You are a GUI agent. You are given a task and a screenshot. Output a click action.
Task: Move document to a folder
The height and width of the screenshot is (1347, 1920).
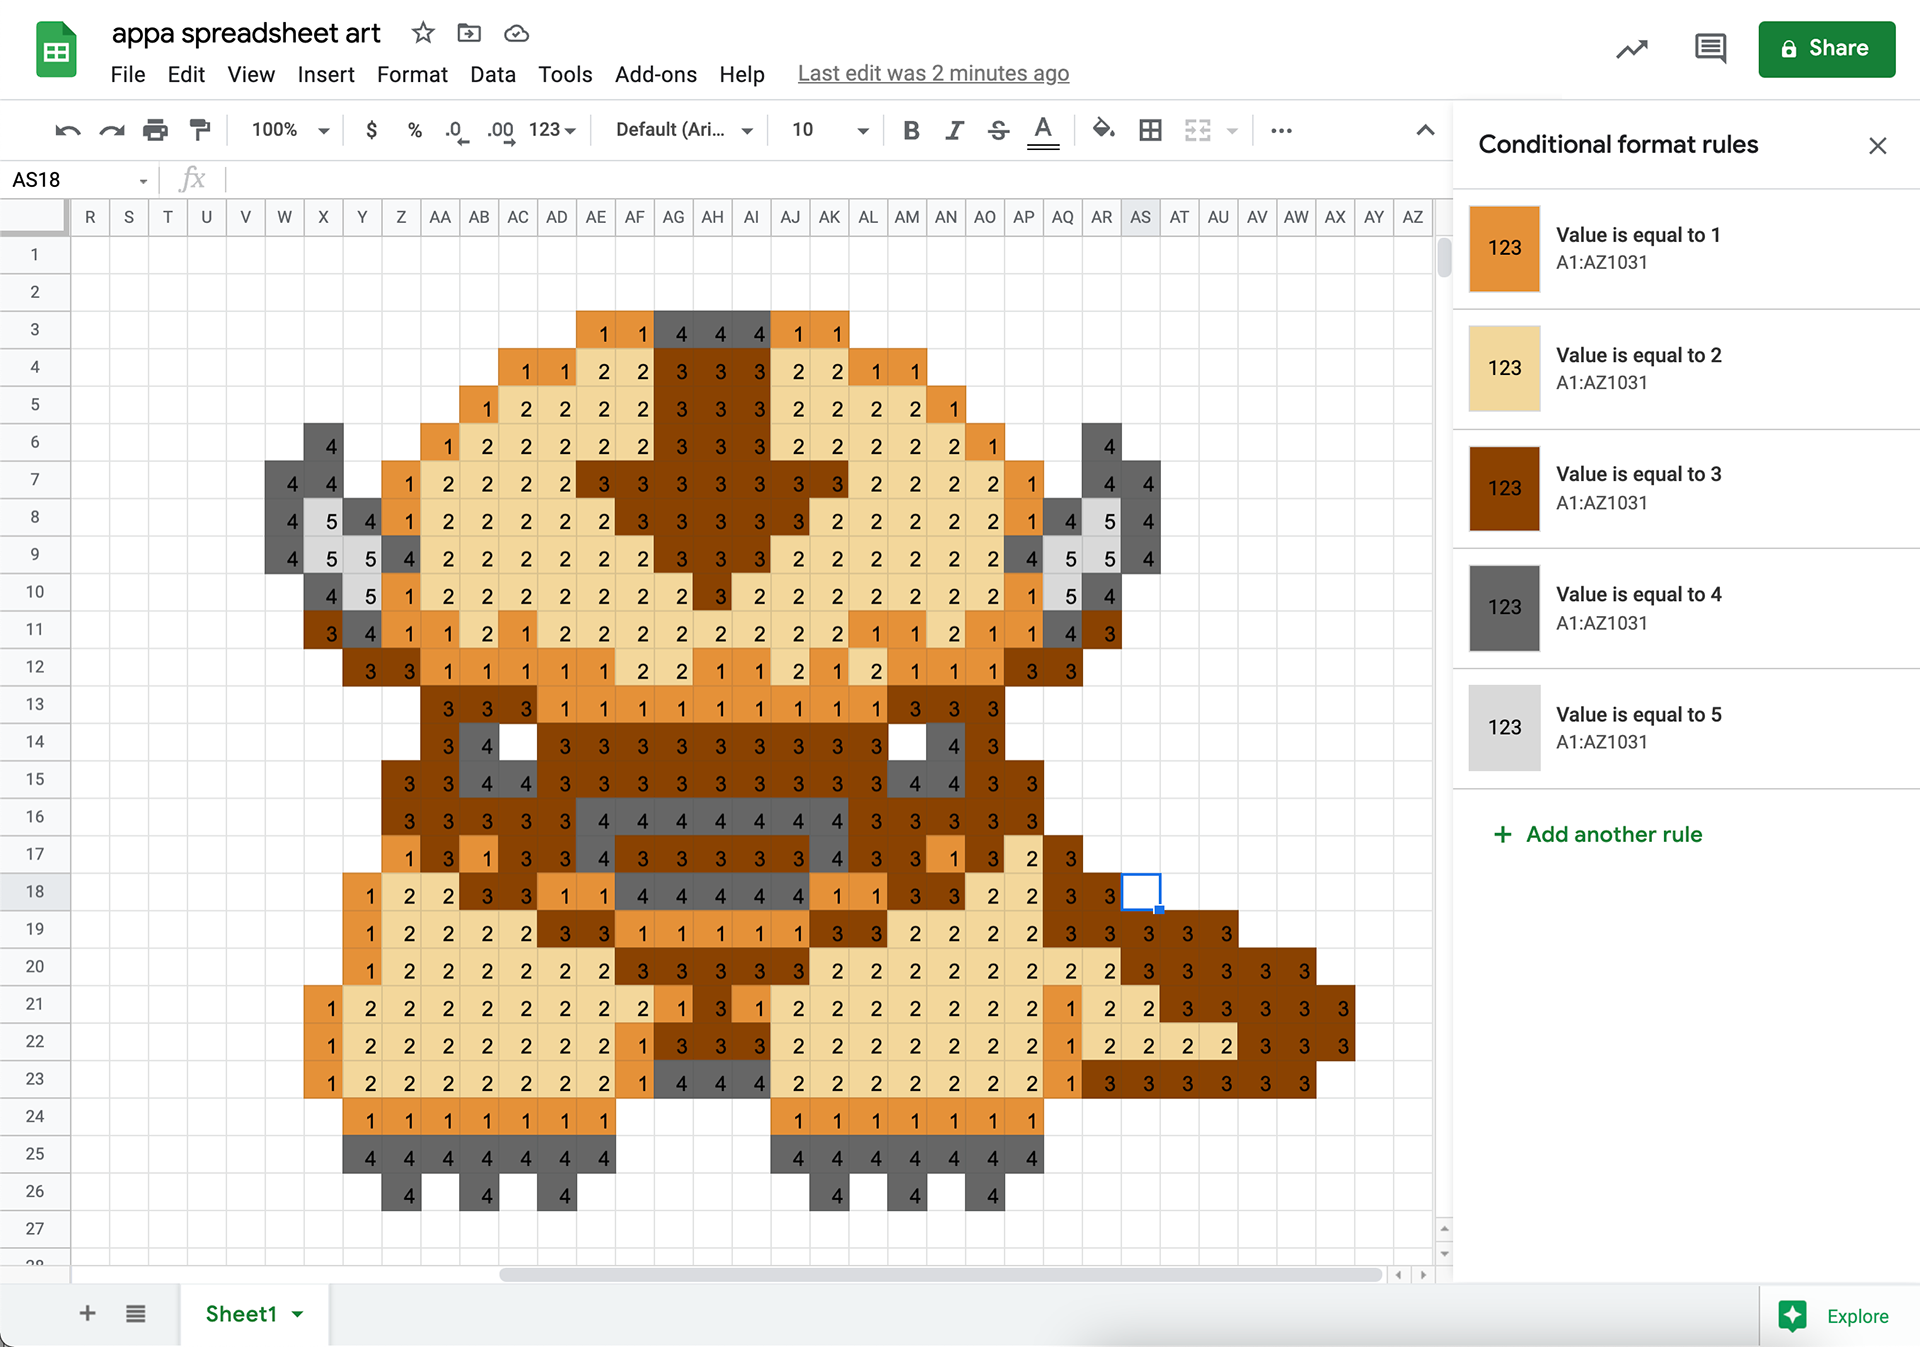(469, 33)
